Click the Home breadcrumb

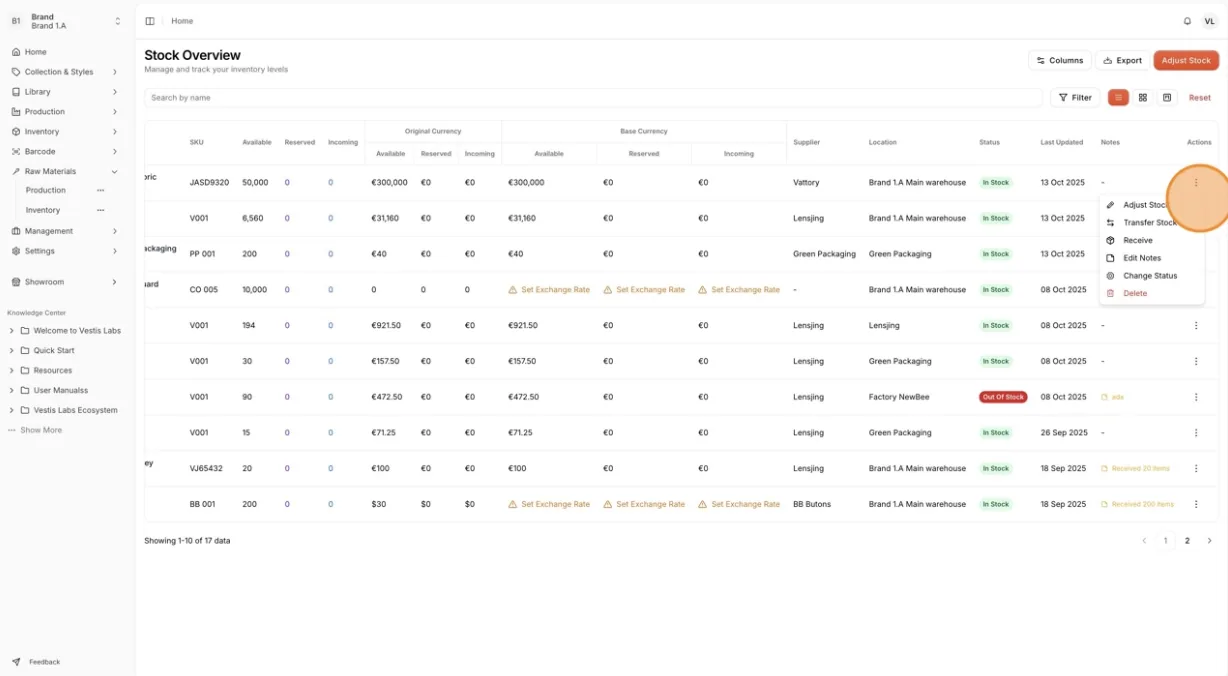(x=182, y=21)
